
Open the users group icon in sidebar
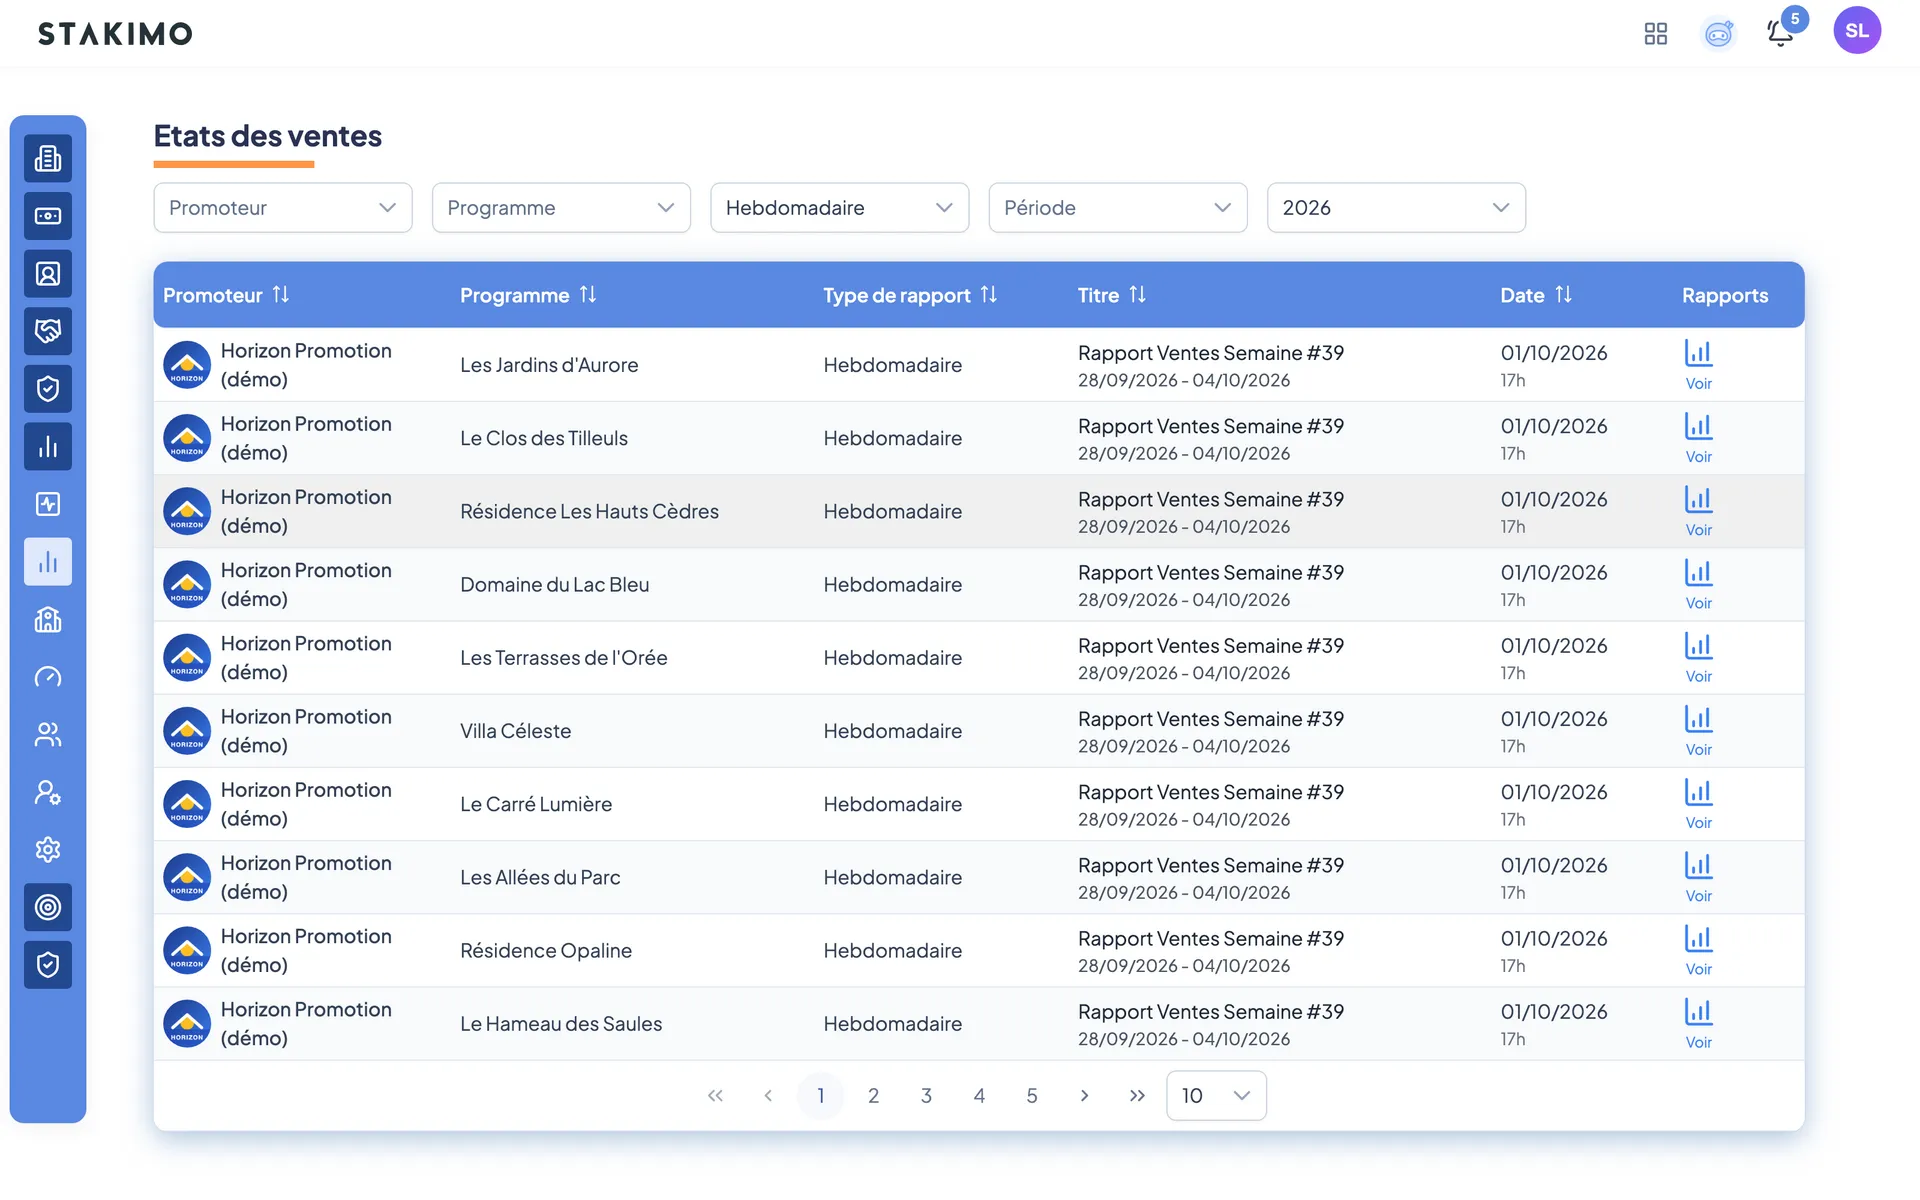[x=48, y=734]
